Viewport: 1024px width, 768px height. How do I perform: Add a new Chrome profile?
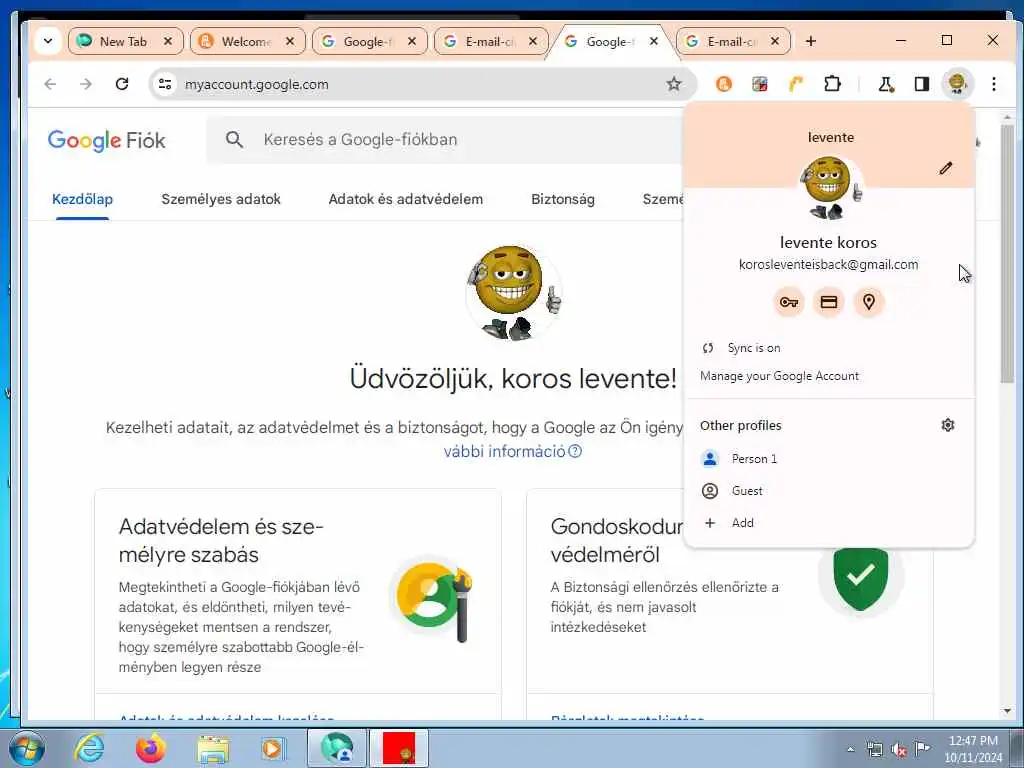click(x=829, y=522)
